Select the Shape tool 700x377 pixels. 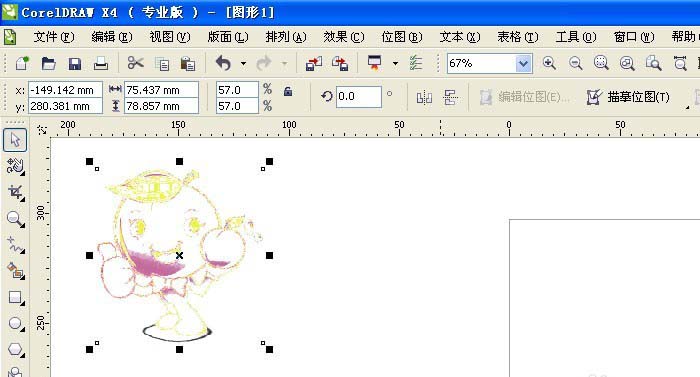coord(15,166)
